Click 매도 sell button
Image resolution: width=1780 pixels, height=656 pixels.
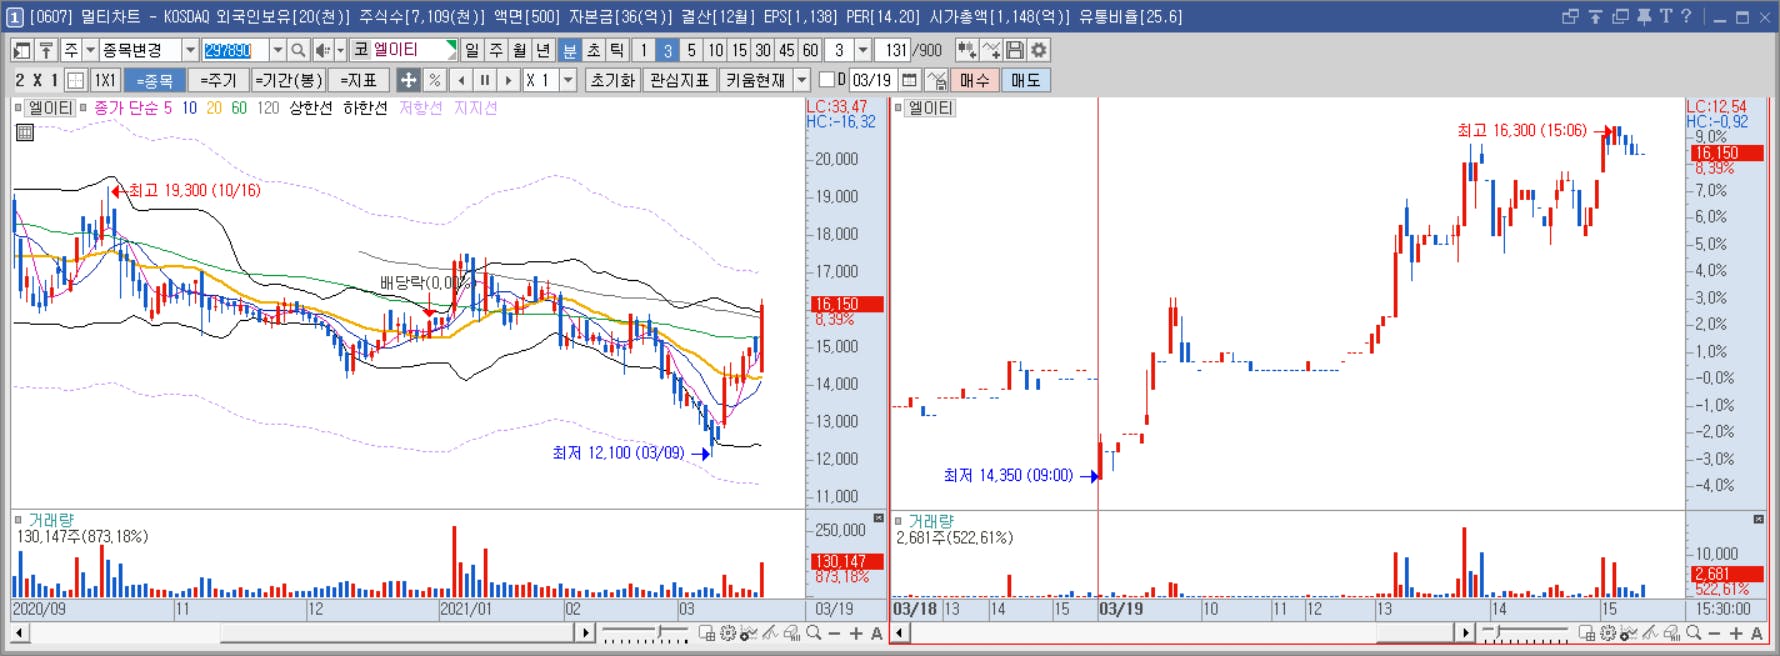point(1026,80)
